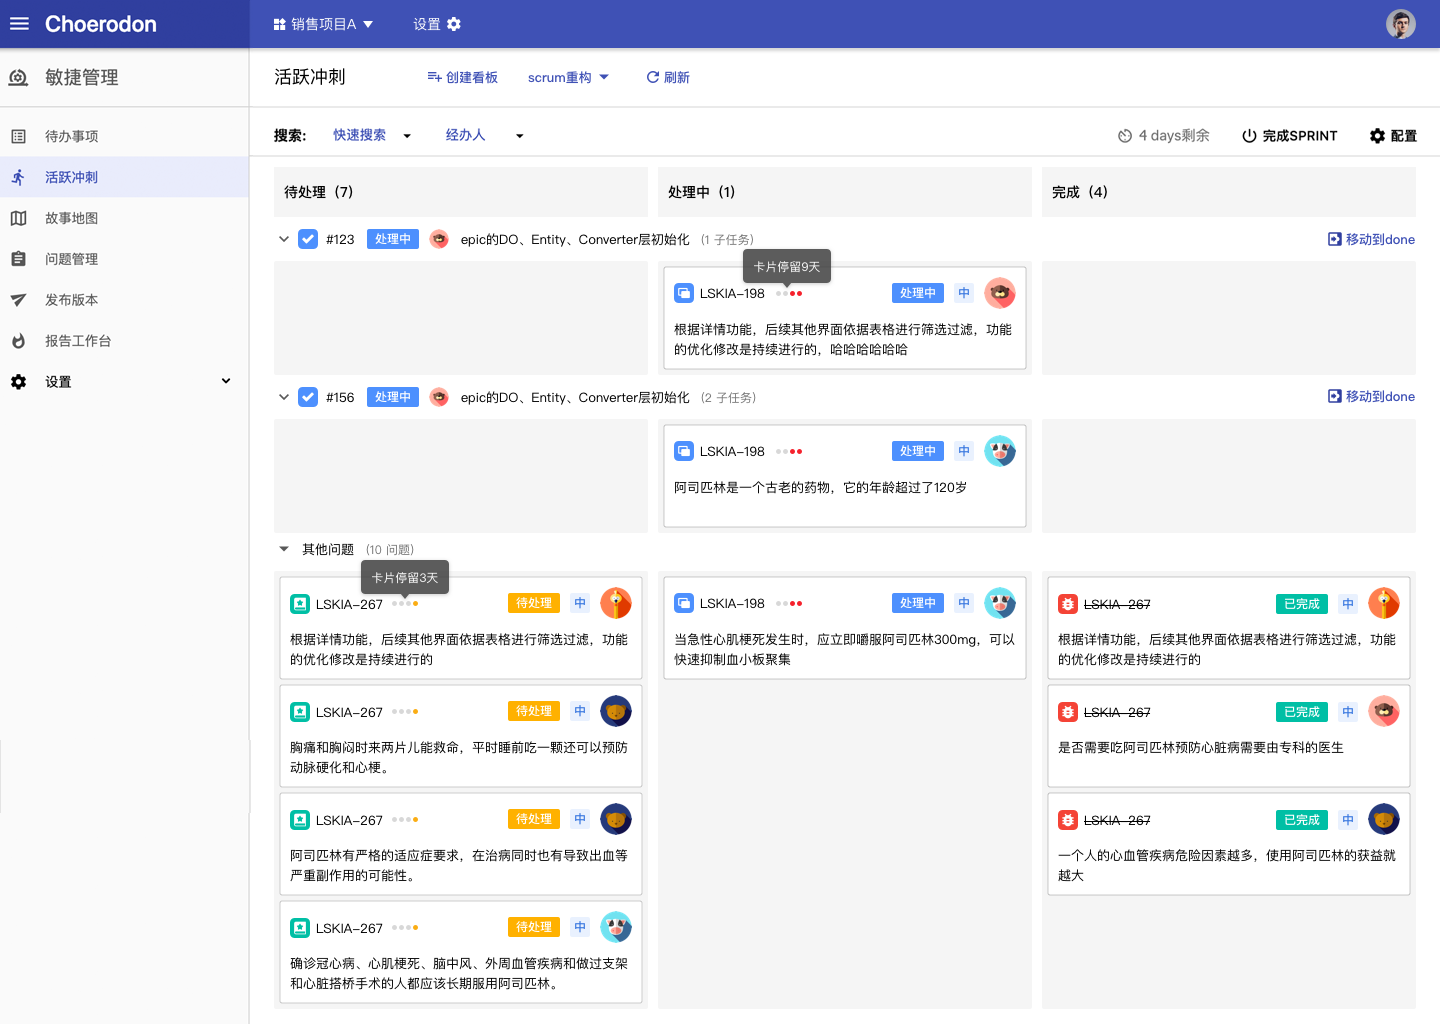Screen dimensions: 1440x1024
Task: Open 报告工作台 from the sidebar
Action: coord(124,341)
